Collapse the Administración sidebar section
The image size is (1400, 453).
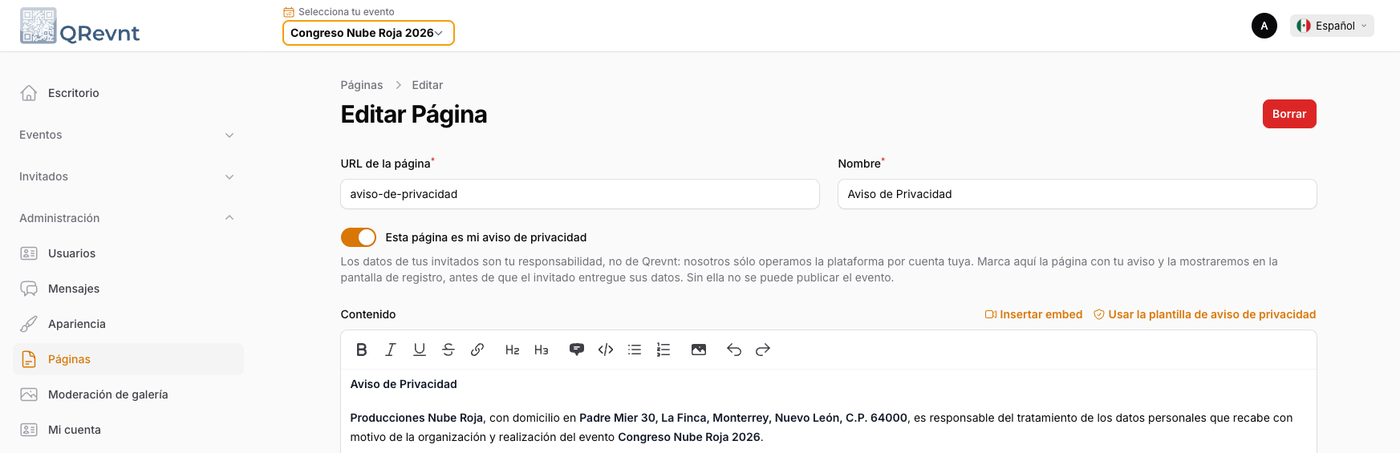[128, 218]
